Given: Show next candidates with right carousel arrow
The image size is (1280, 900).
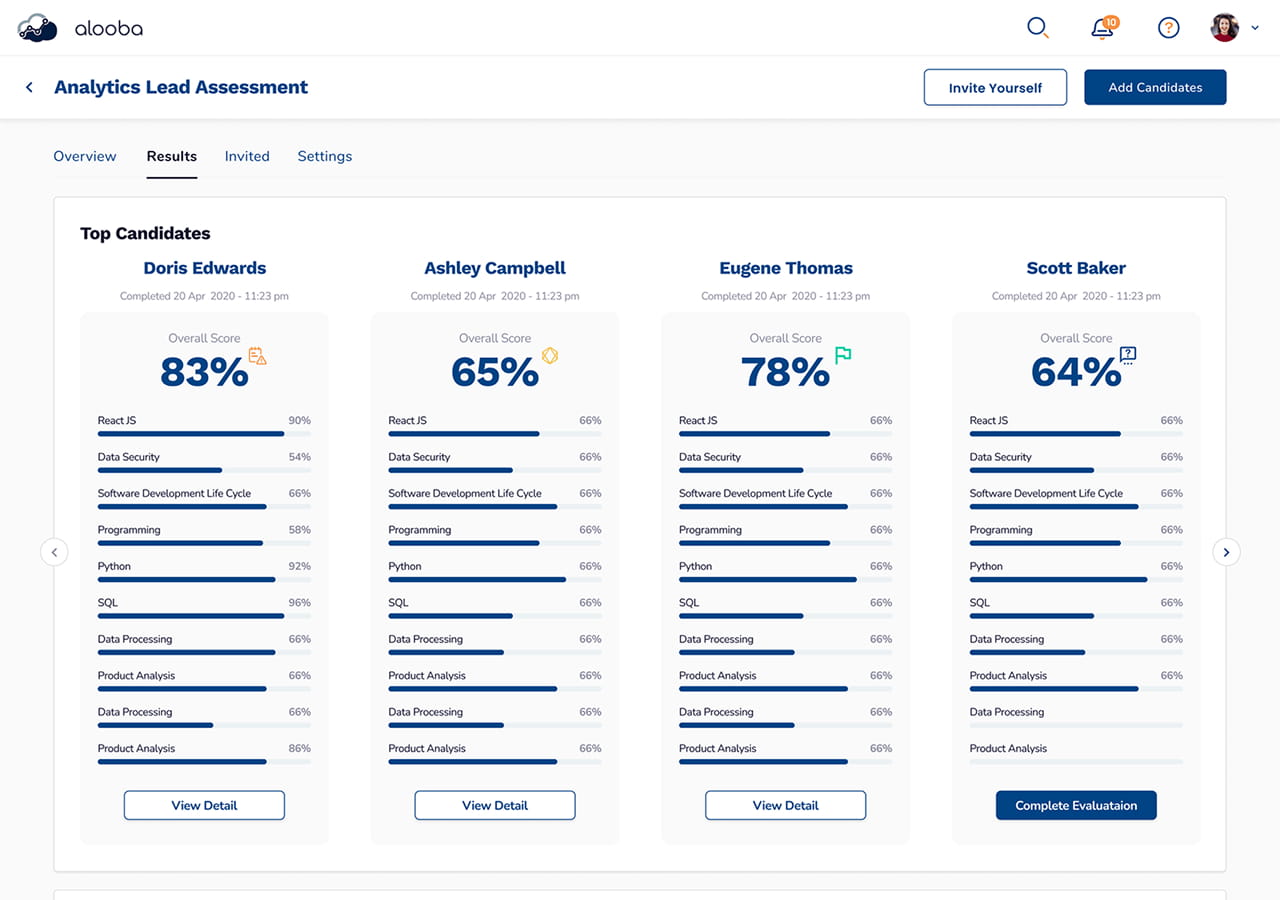Looking at the screenshot, I should (x=1226, y=552).
